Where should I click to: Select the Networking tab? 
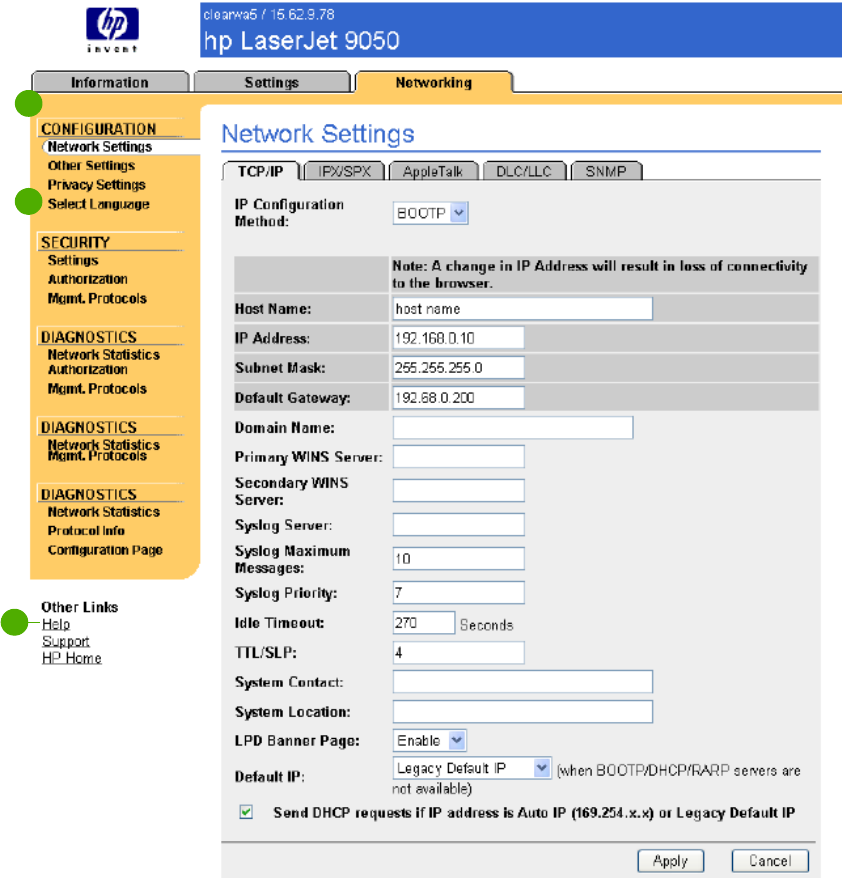coord(434,82)
